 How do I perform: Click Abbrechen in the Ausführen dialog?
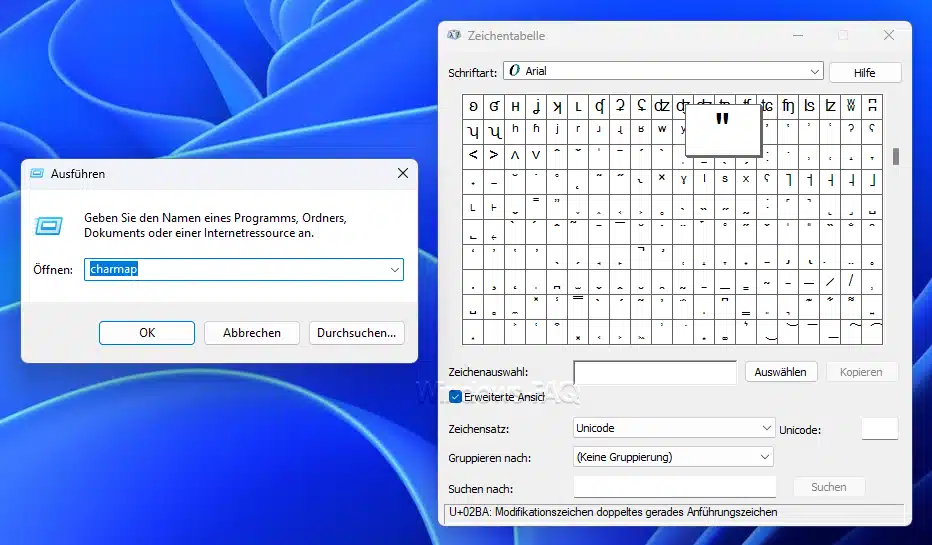[252, 333]
